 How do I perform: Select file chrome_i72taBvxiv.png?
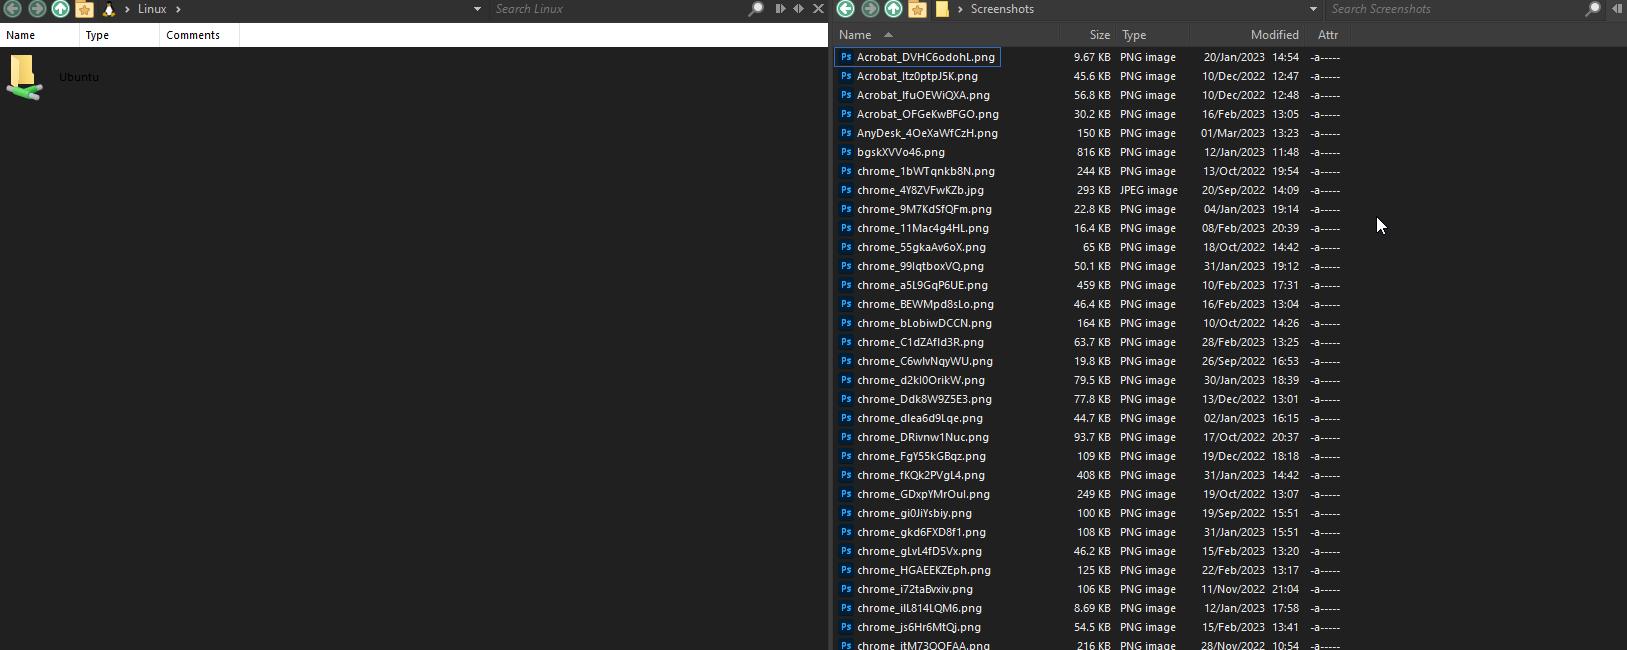tap(915, 589)
